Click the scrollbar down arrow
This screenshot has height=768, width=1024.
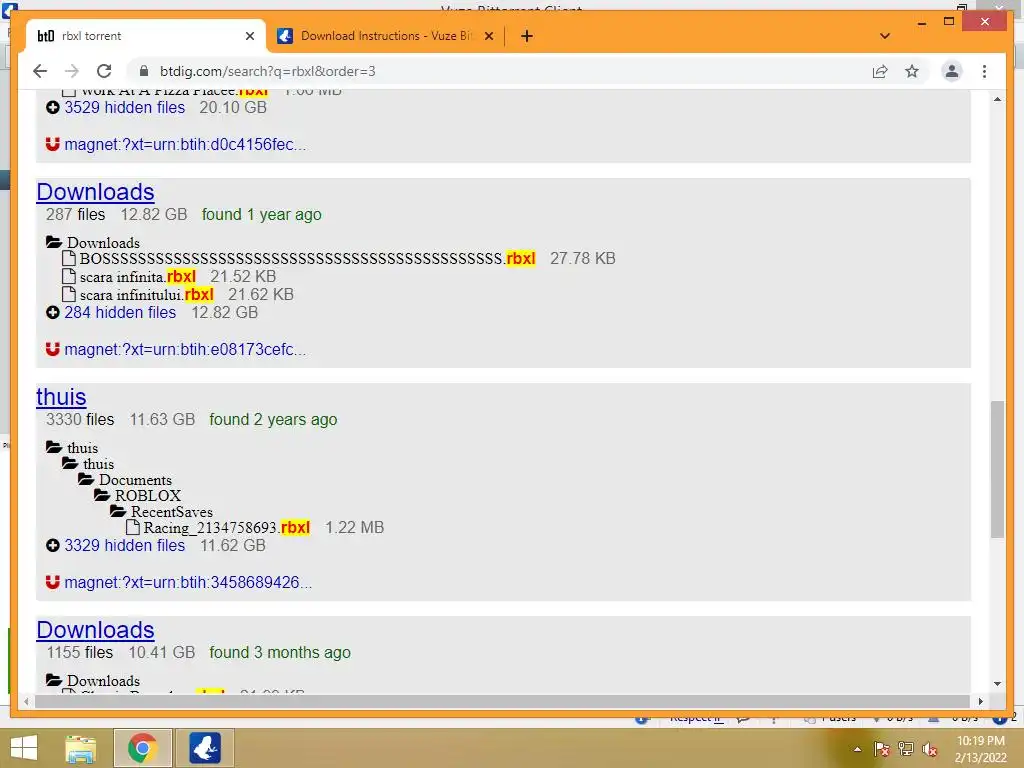(x=997, y=684)
